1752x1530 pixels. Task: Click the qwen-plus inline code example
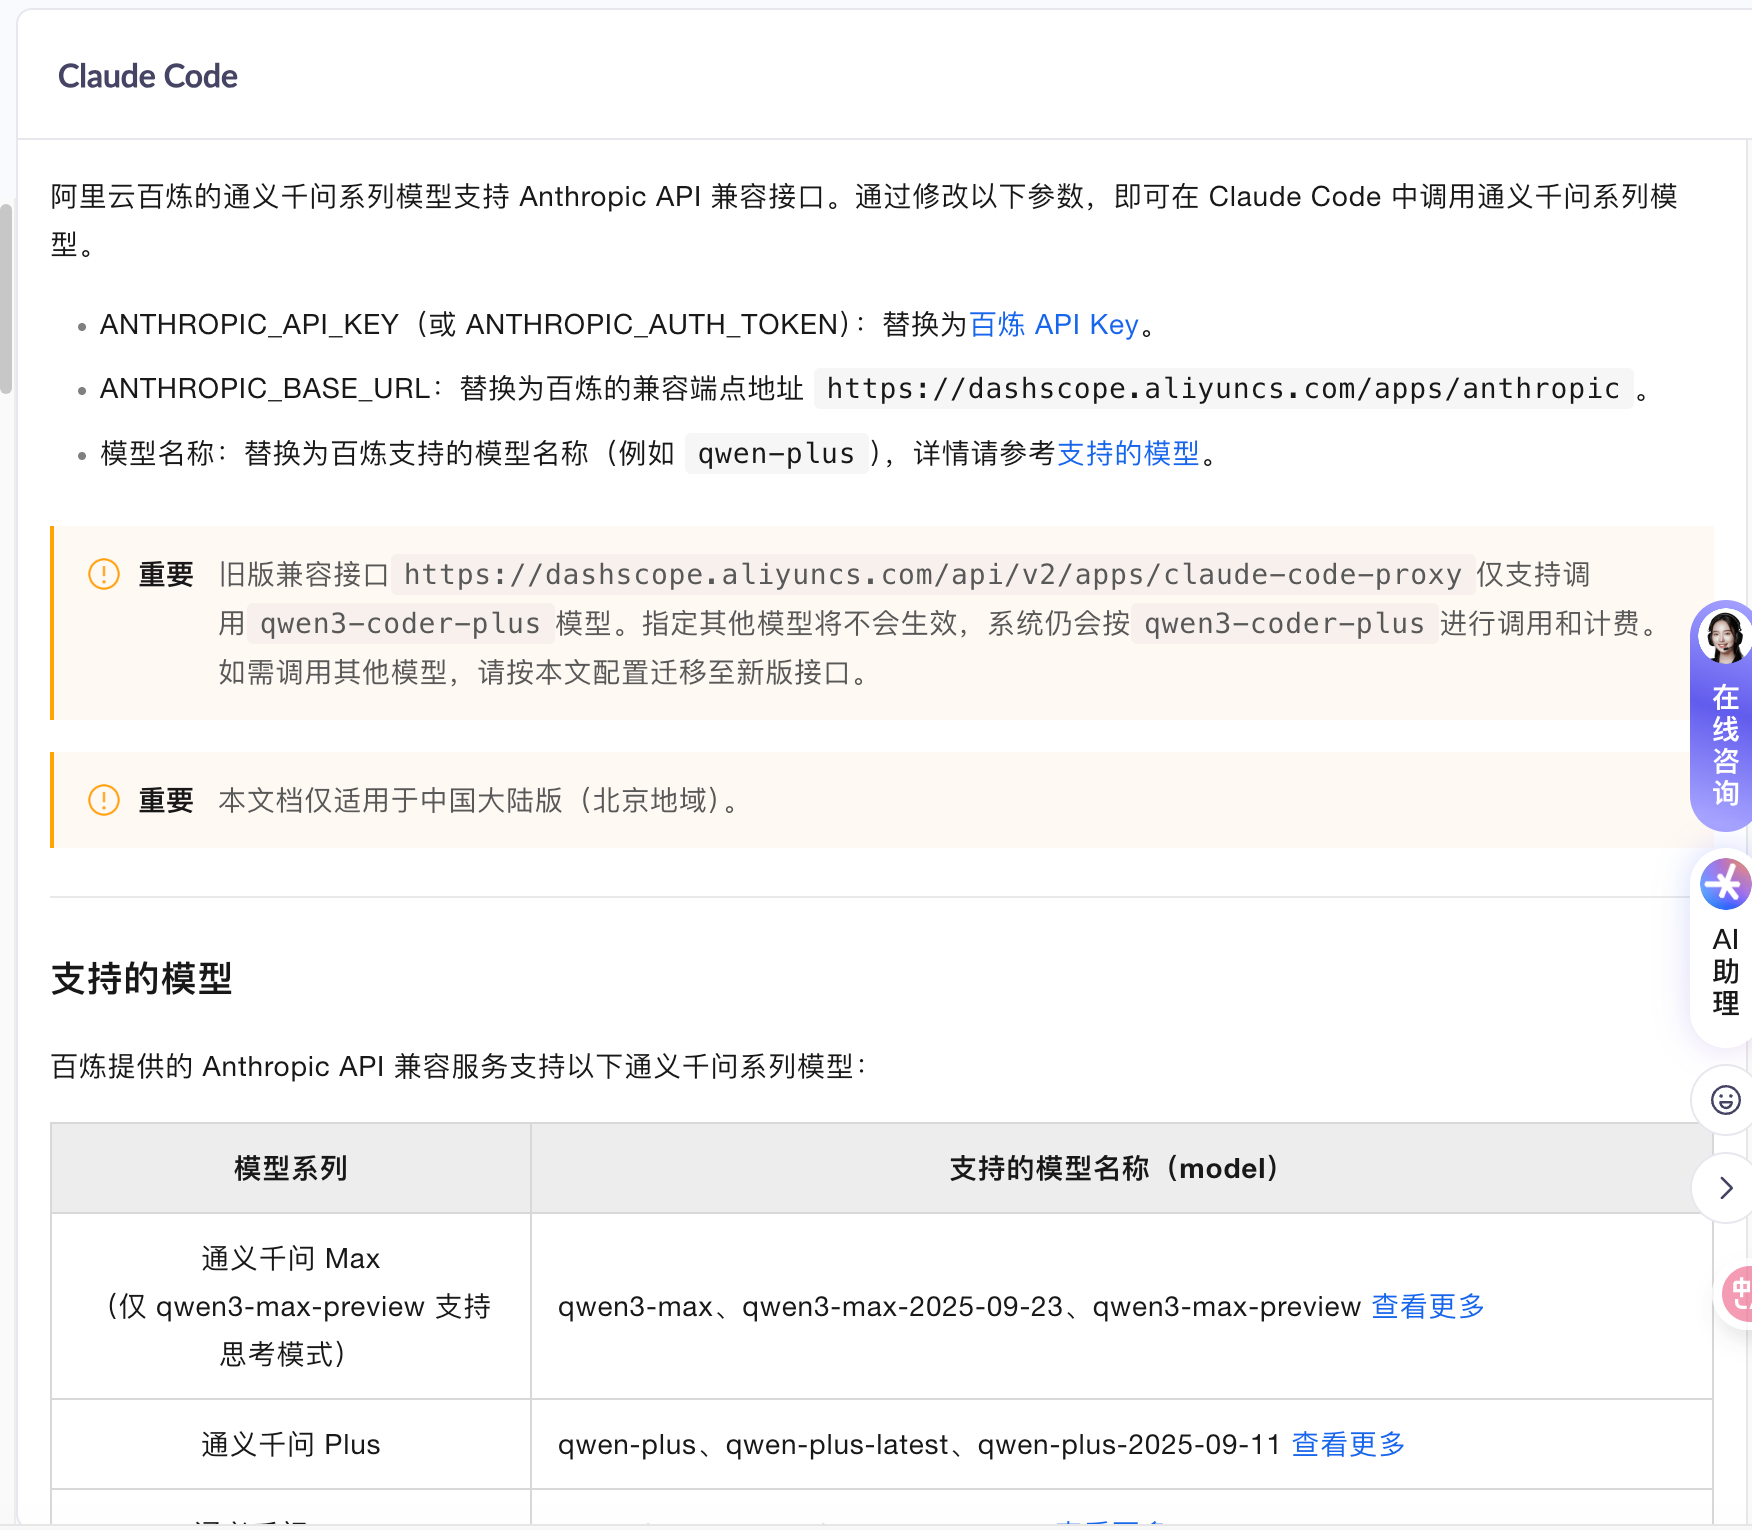tap(776, 454)
